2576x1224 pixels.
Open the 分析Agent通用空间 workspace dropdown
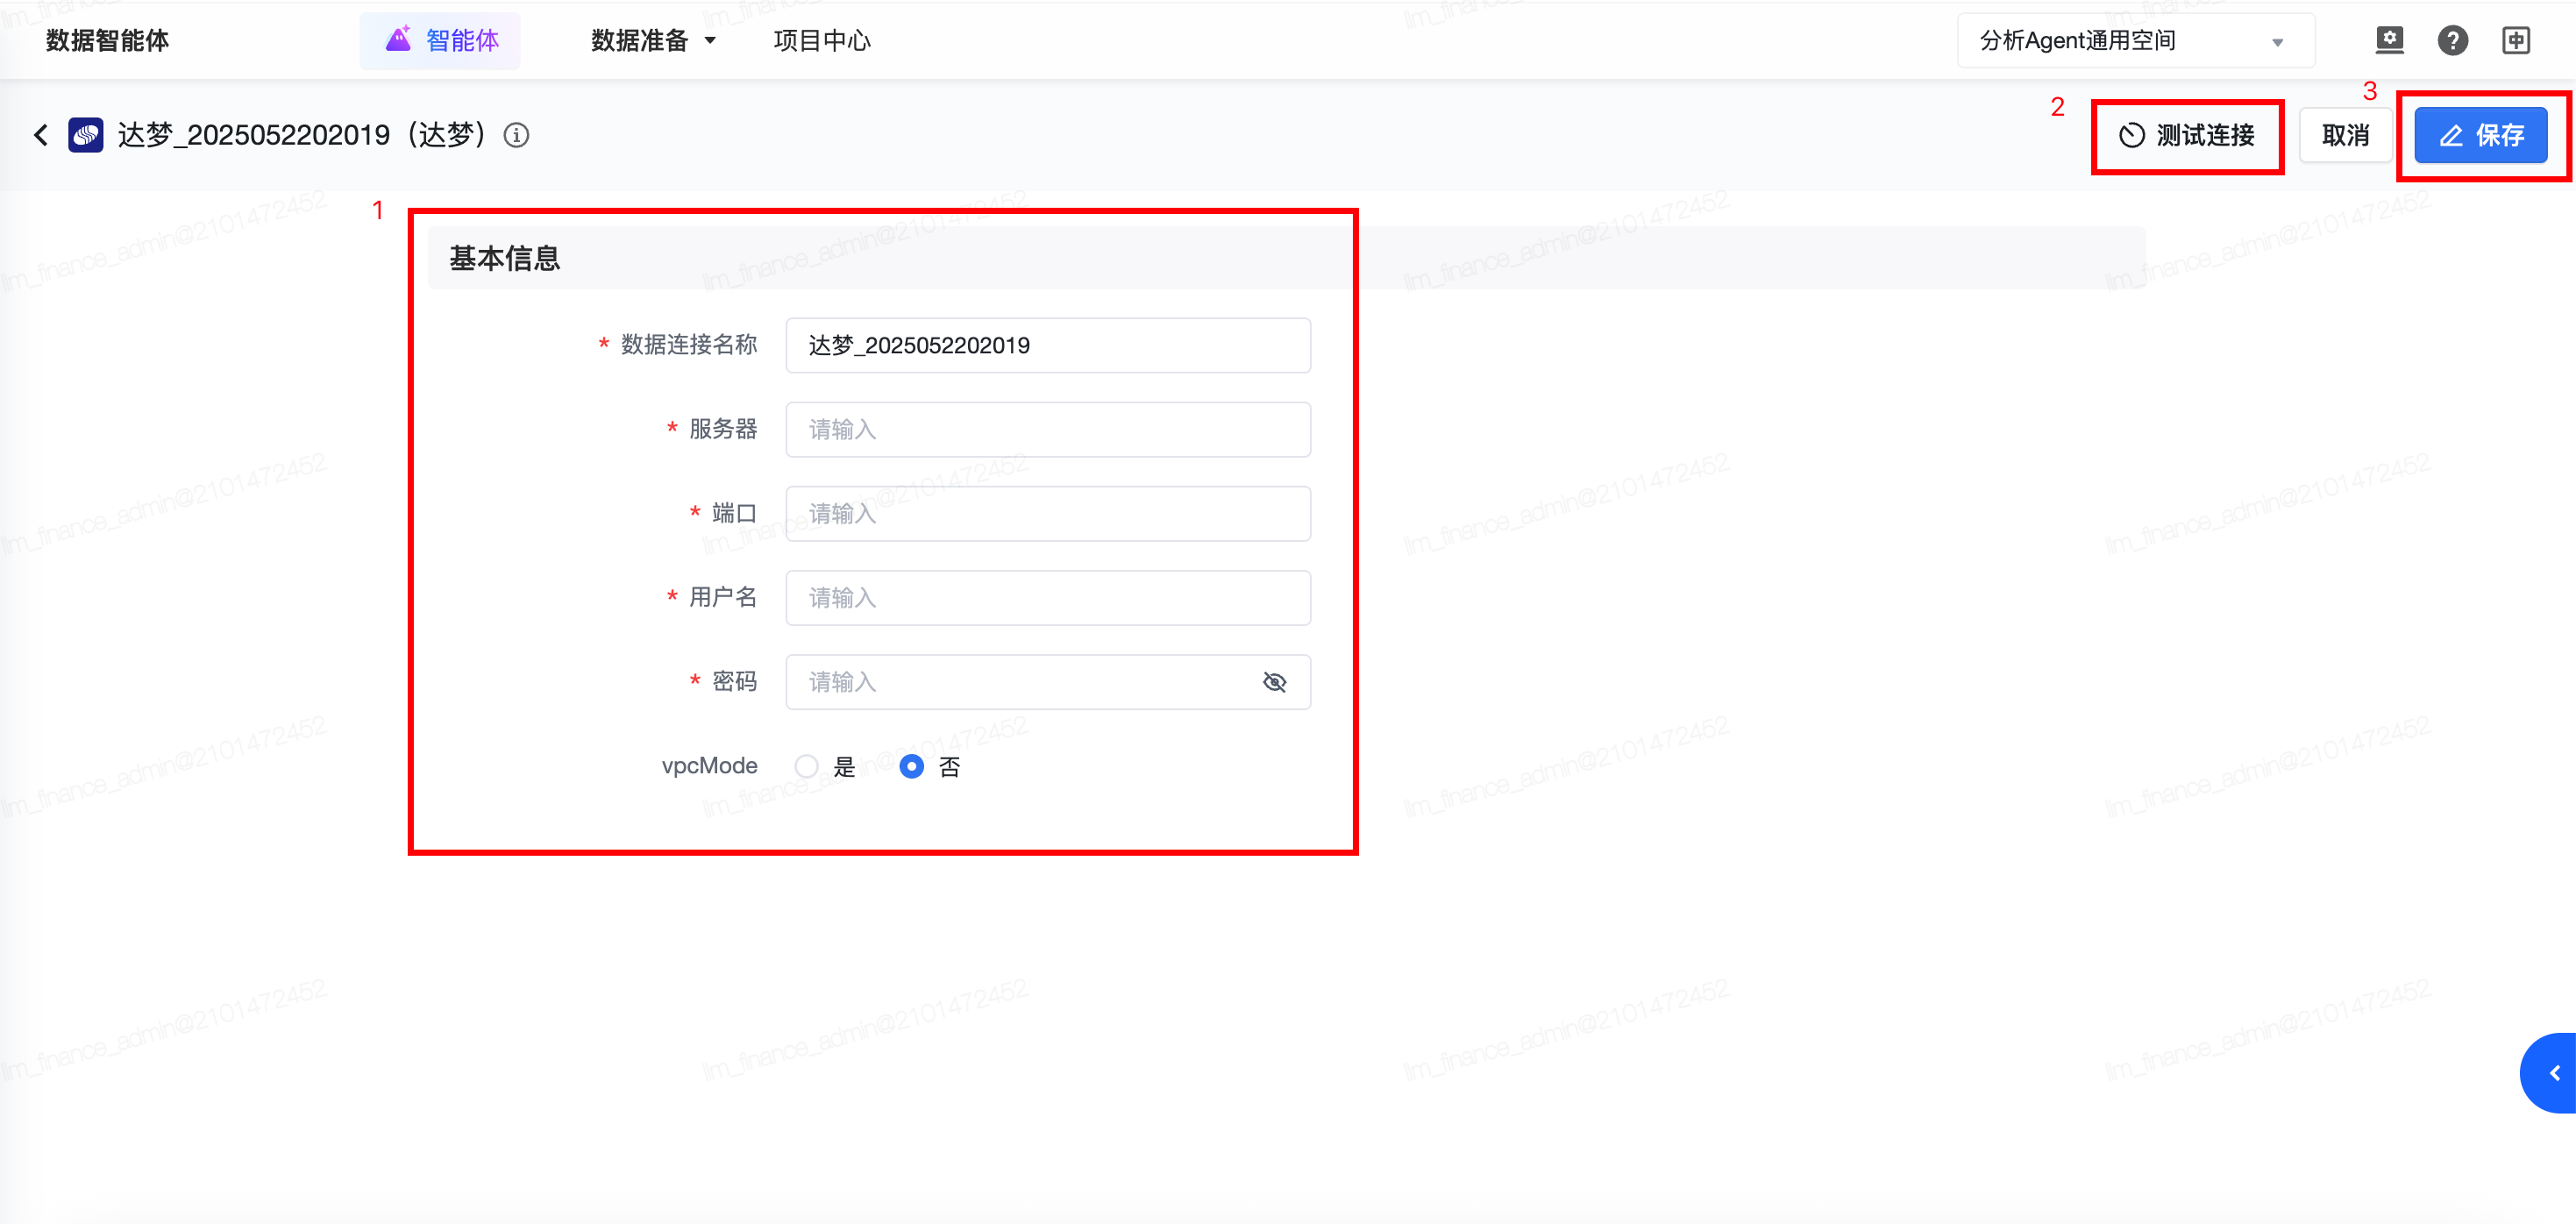click(x=2135, y=41)
